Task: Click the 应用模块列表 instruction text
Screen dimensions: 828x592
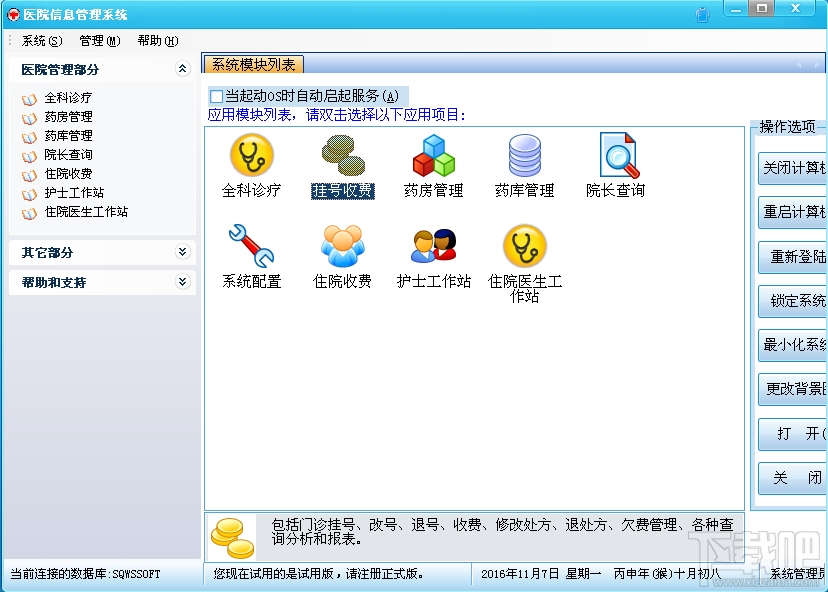Action: pyautogui.click(x=337, y=115)
